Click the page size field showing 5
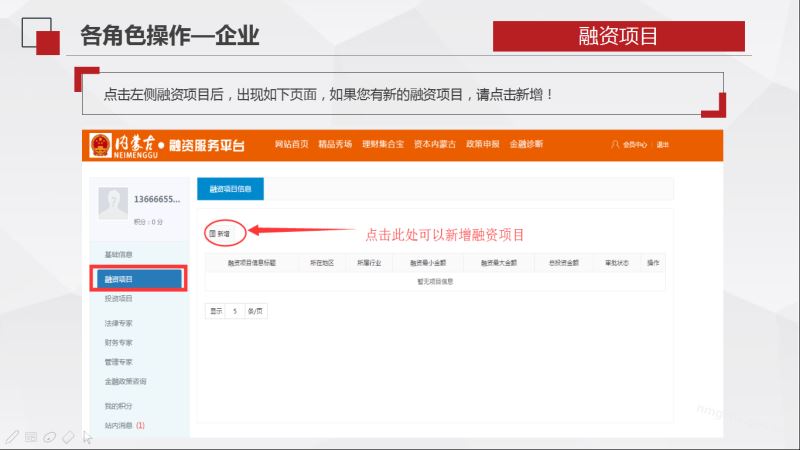The height and width of the screenshot is (450, 800). click(236, 311)
